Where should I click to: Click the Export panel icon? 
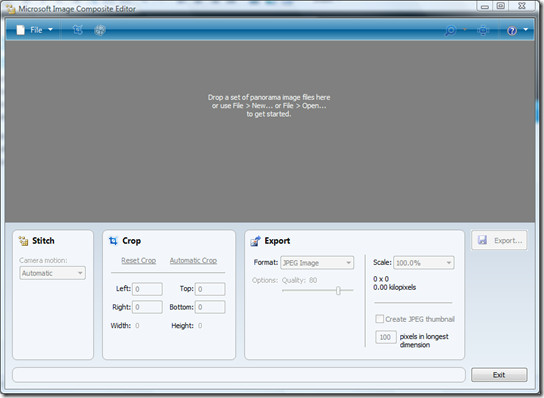click(x=255, y=240)
